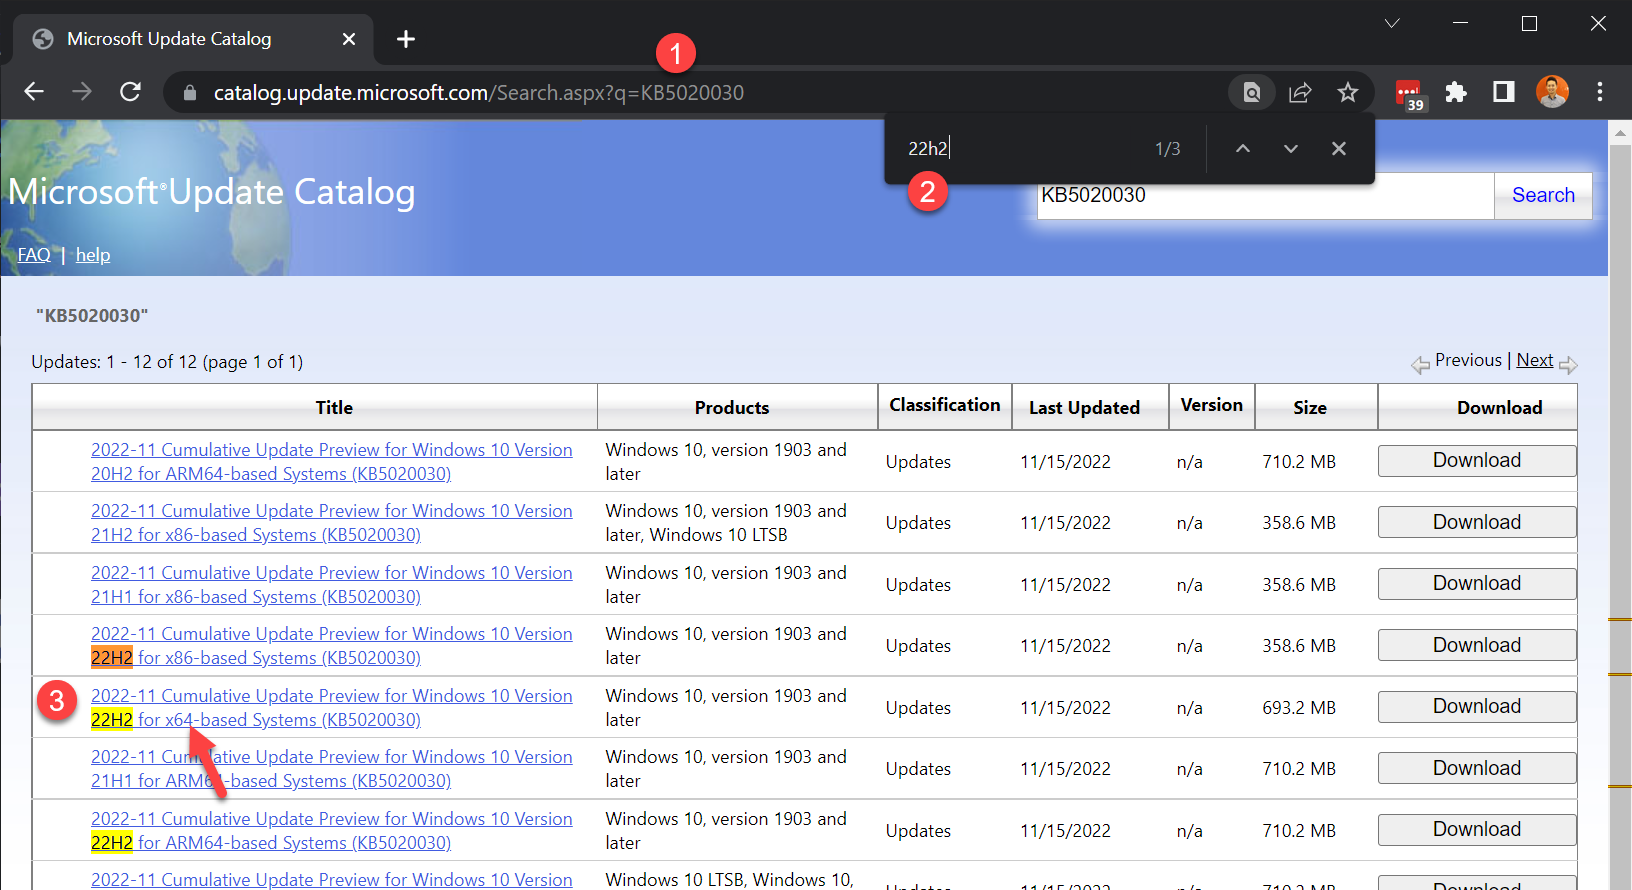Open the profile avatar menu
Image resolution: width=1632 pixels, height=890 pixels.
coord(1552,92)
